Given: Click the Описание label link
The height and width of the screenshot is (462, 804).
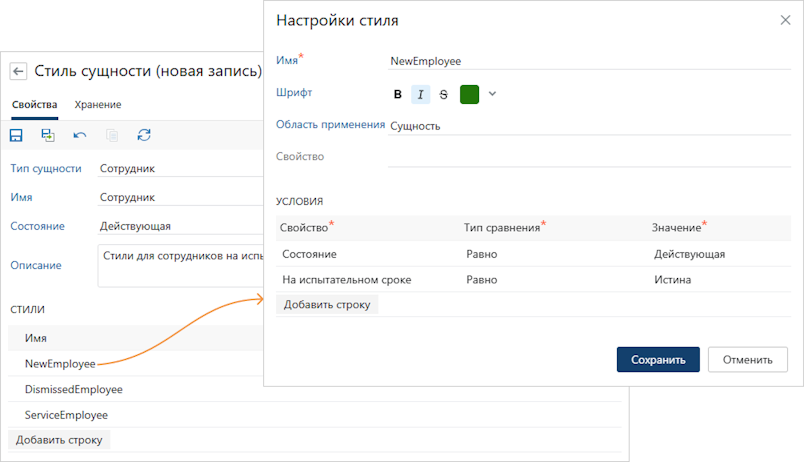Looking at the screenshot, I should pos(35,266).
